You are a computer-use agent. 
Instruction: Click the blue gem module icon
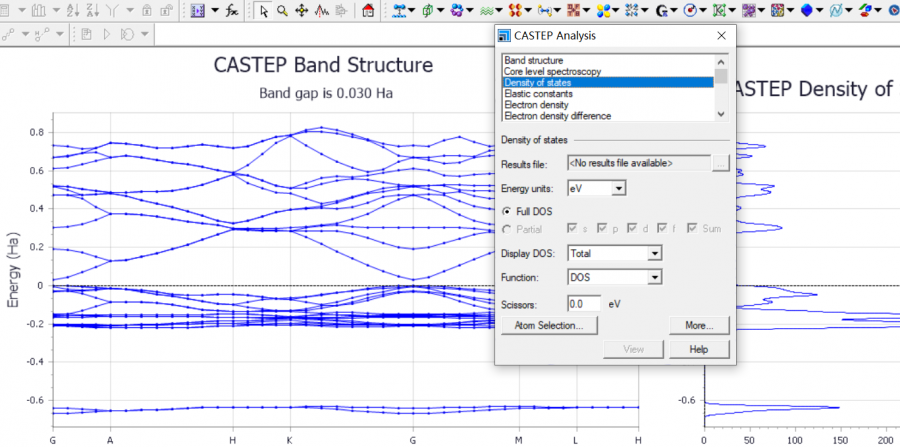point(808,11)
